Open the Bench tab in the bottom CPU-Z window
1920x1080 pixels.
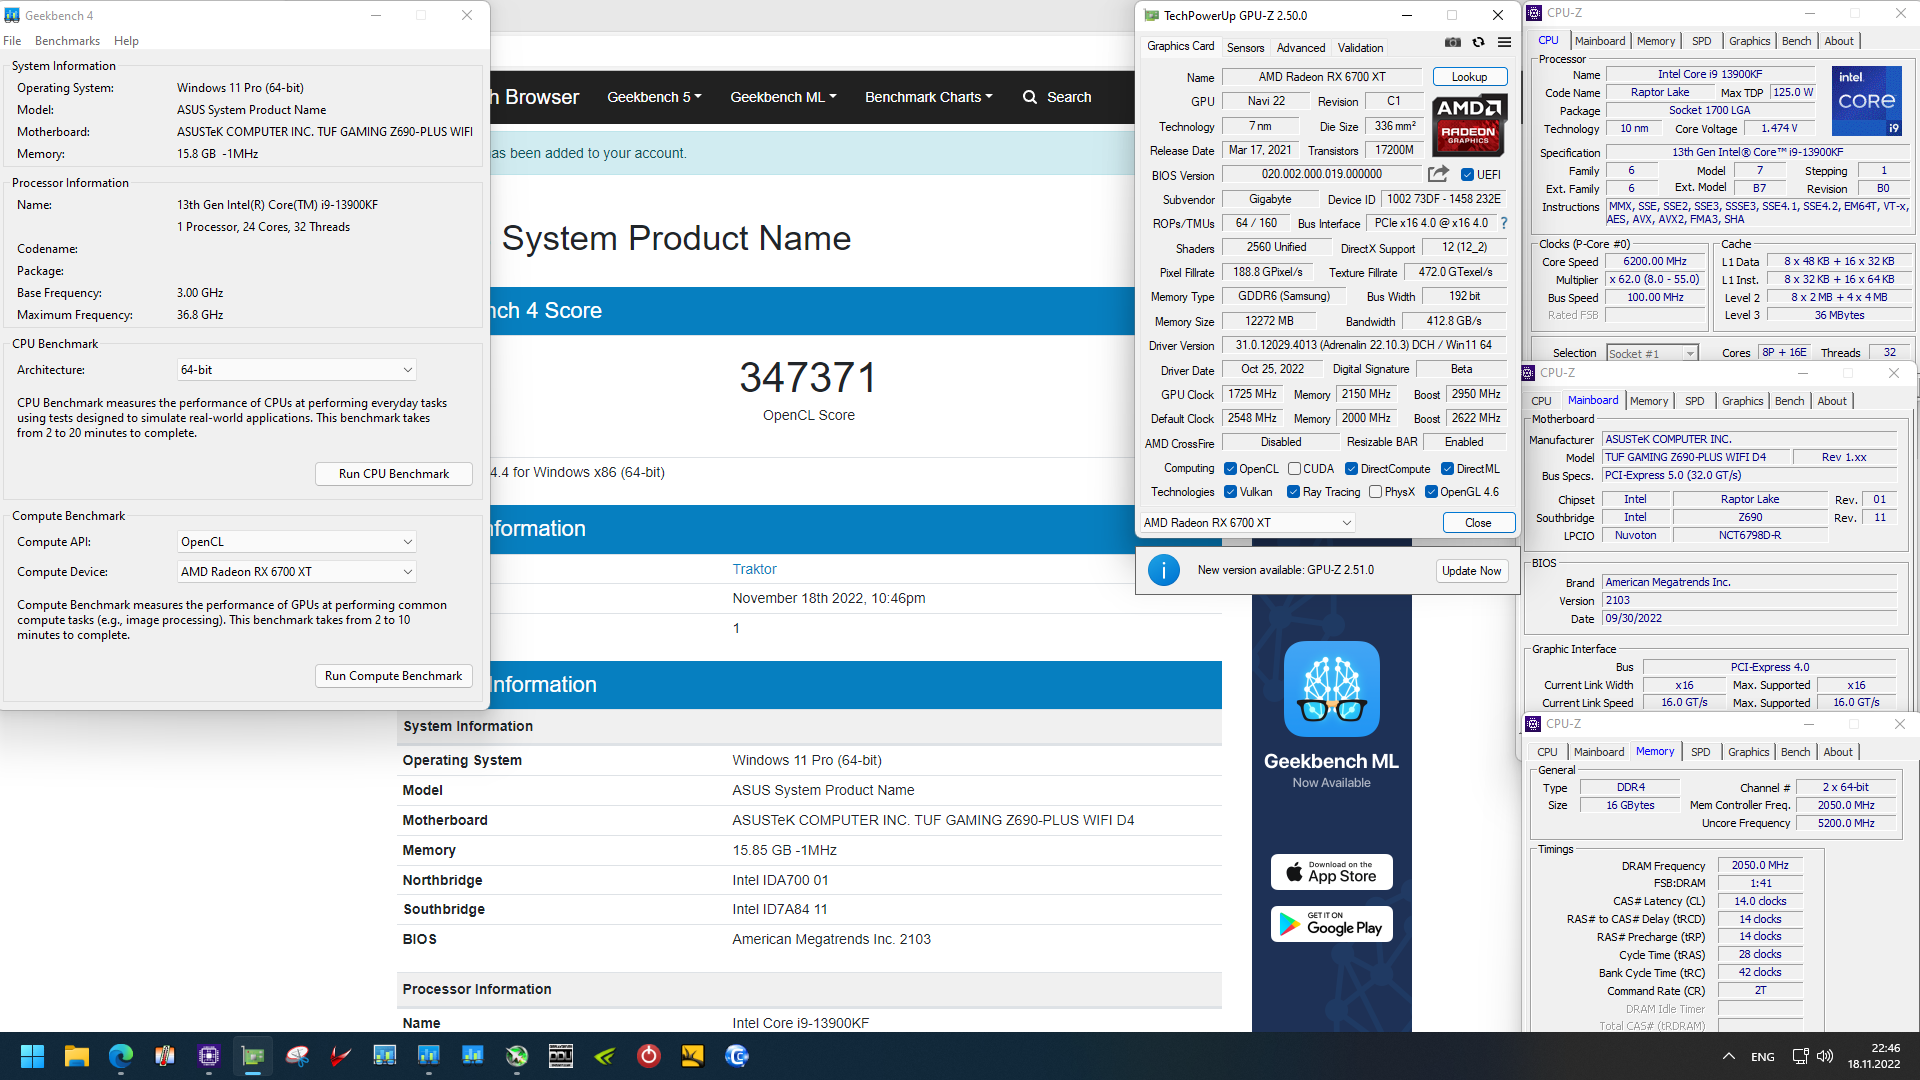1795,752
